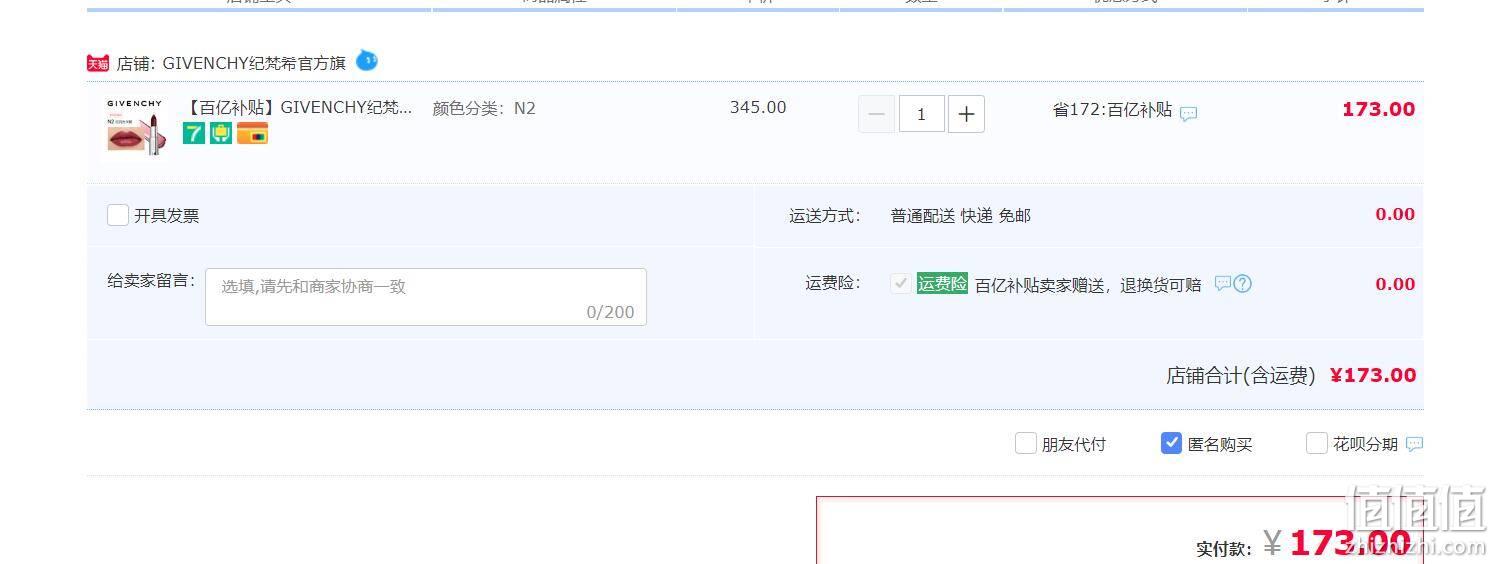This screenshot has height=564, width=1495.
Task: Click the quantity input field showing 1
Action: (x=922, y=114)
